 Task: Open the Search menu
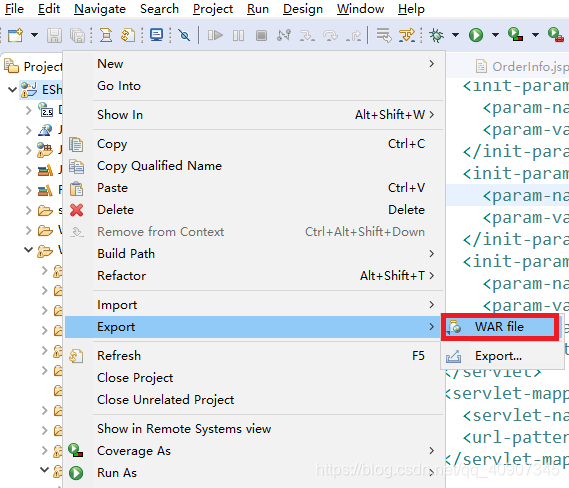click(159, 9)
